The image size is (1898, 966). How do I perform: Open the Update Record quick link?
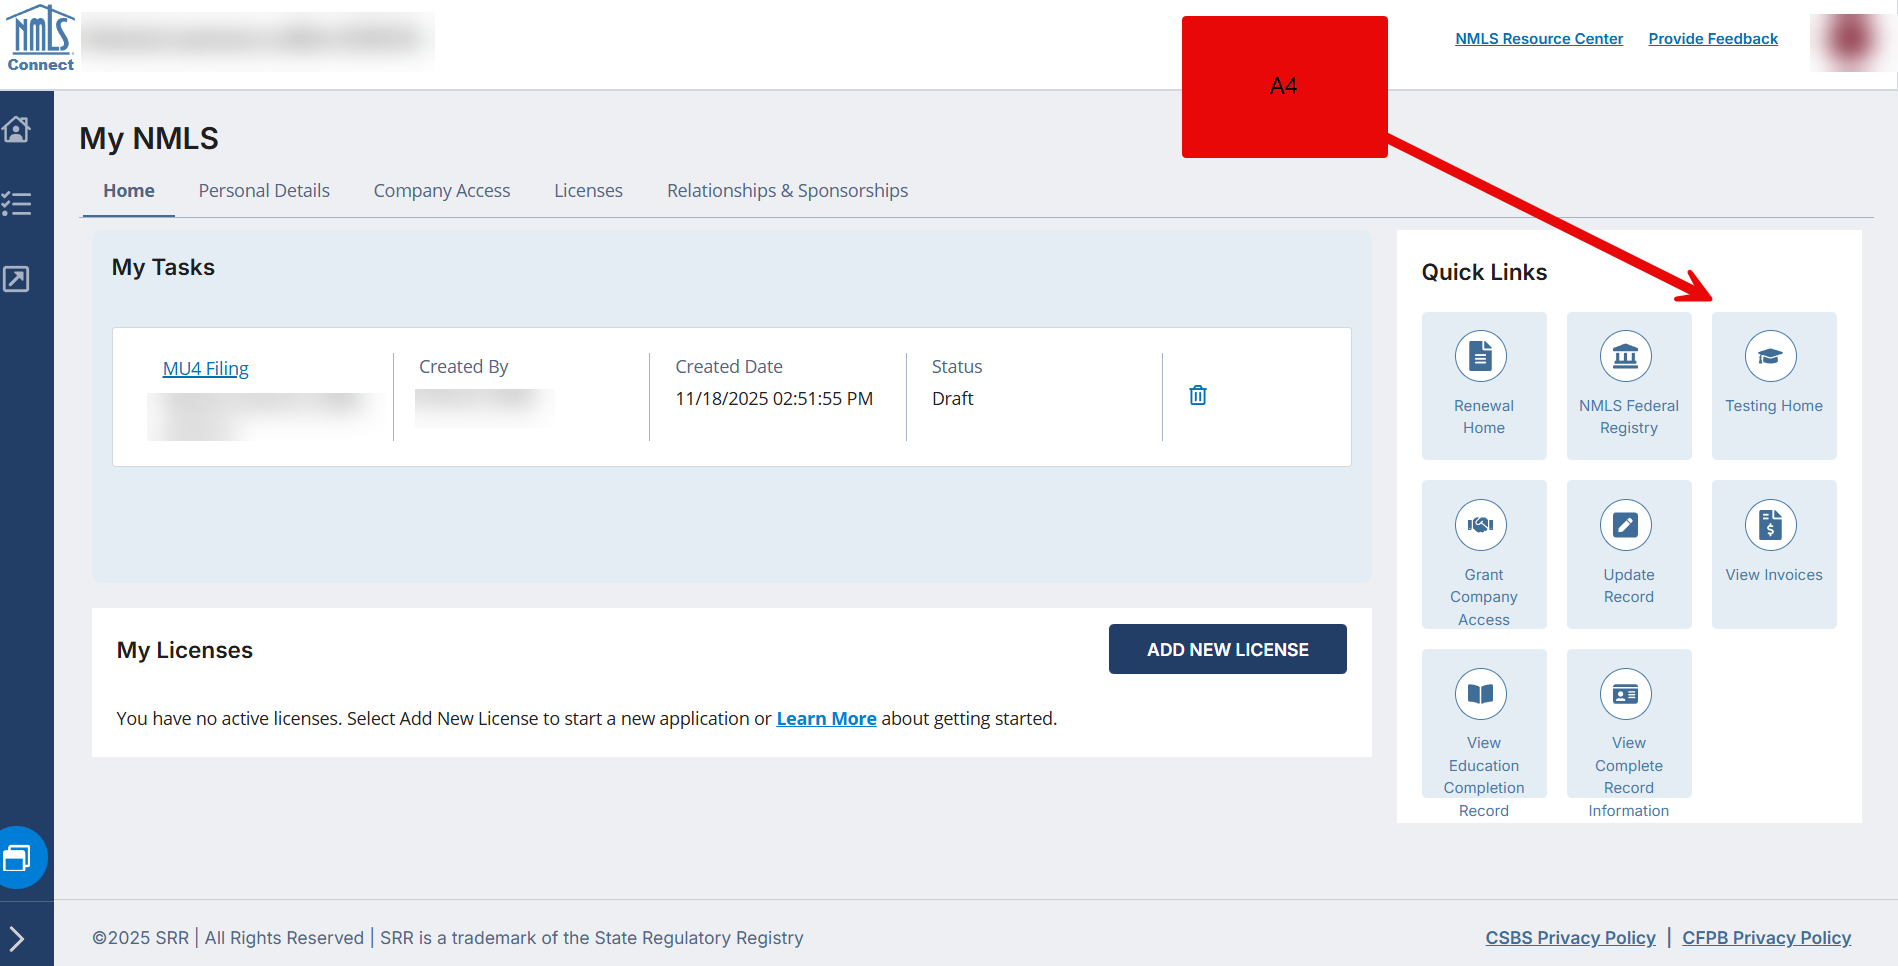(1628, 554)
